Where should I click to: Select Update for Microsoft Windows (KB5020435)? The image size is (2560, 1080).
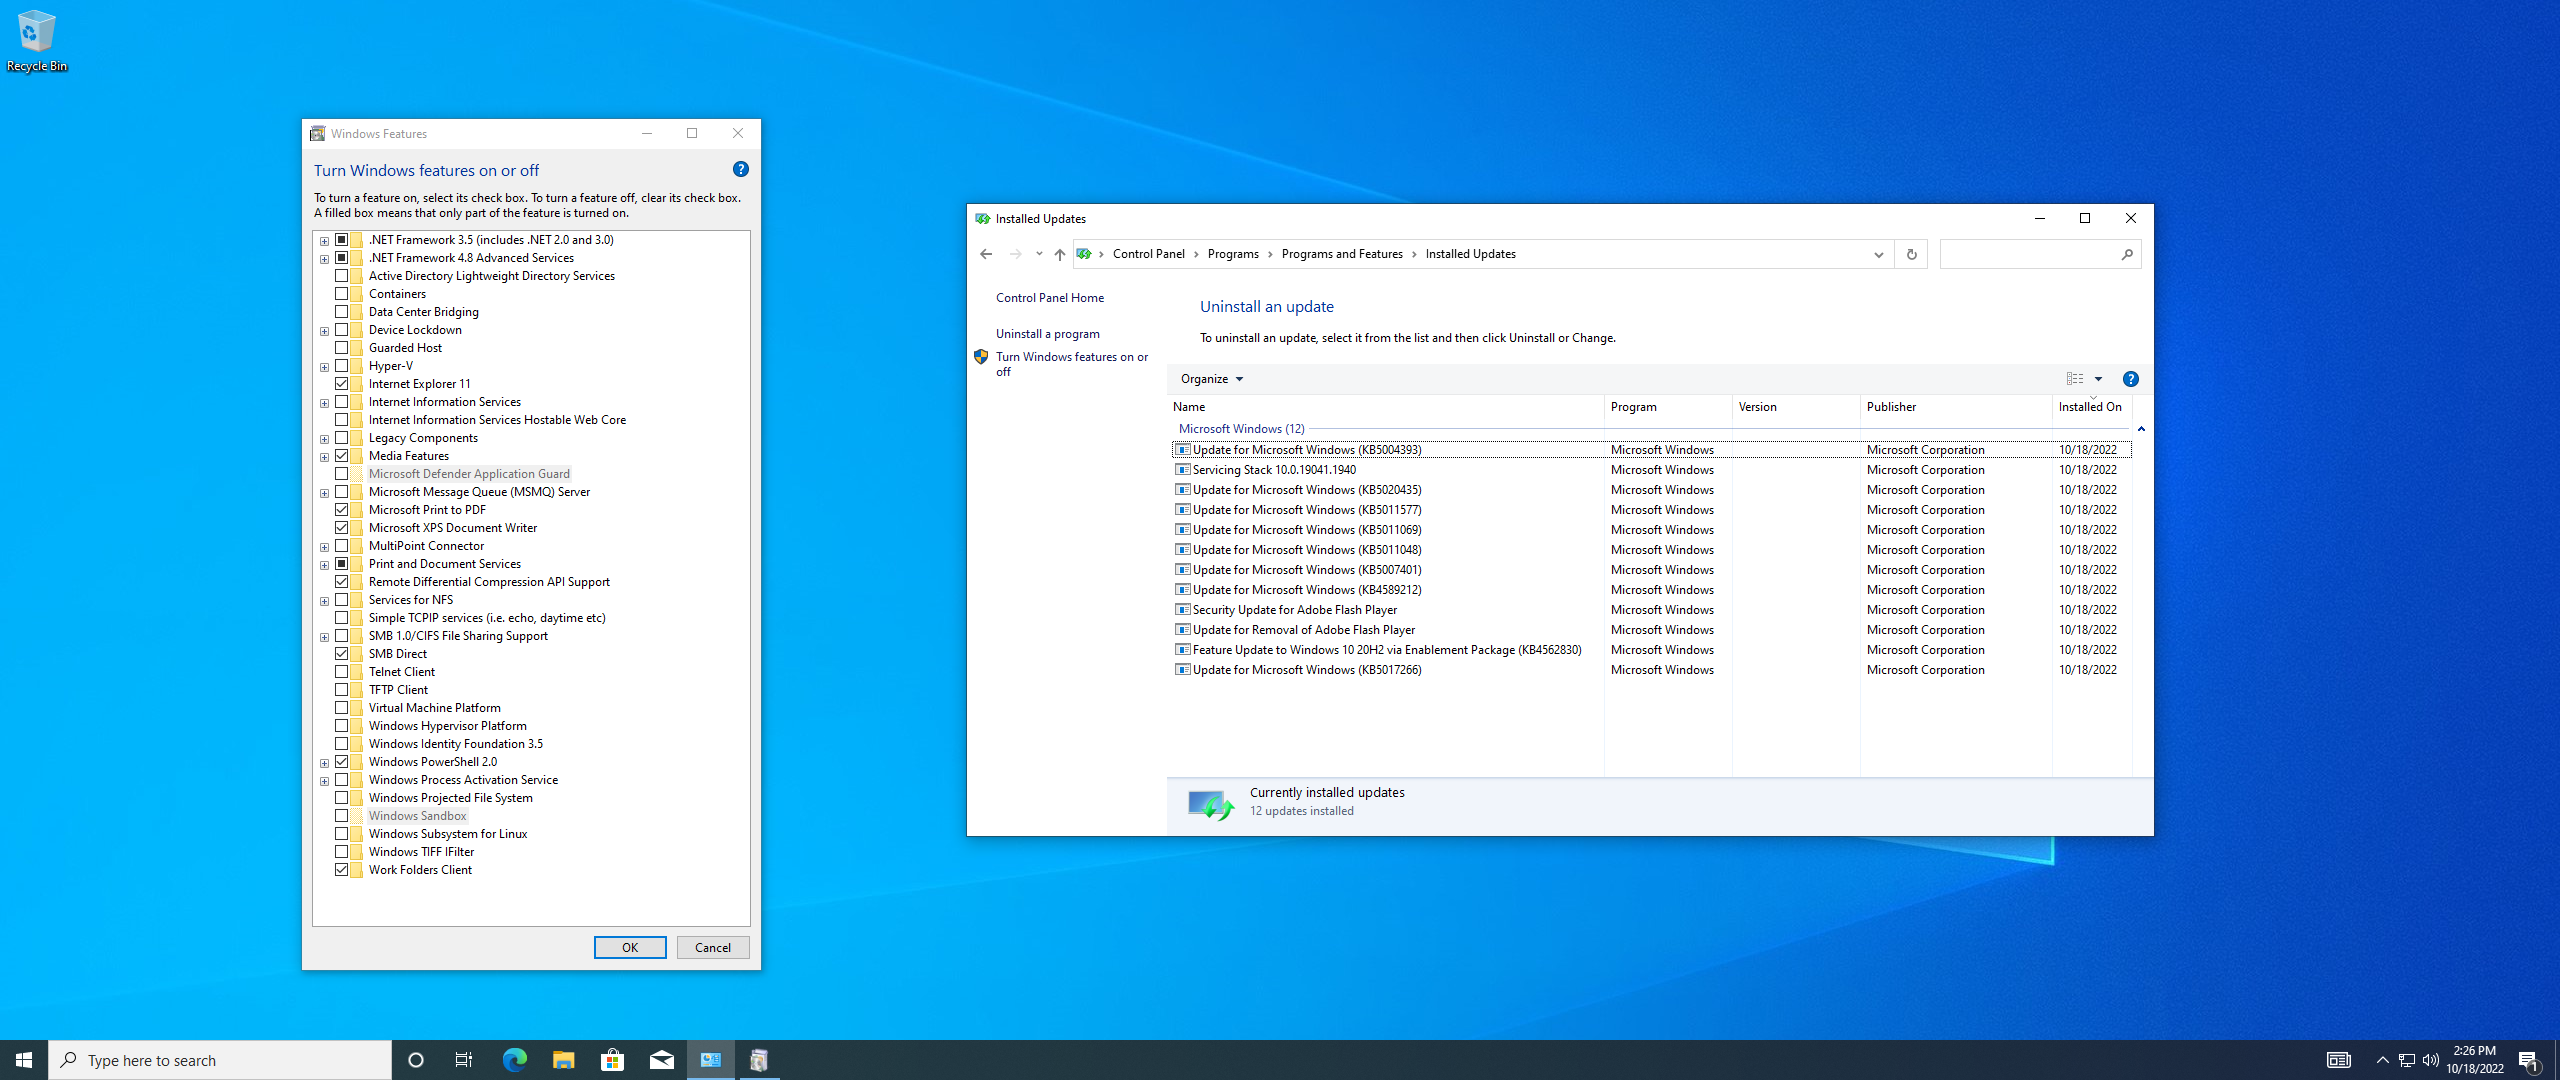1651,490
